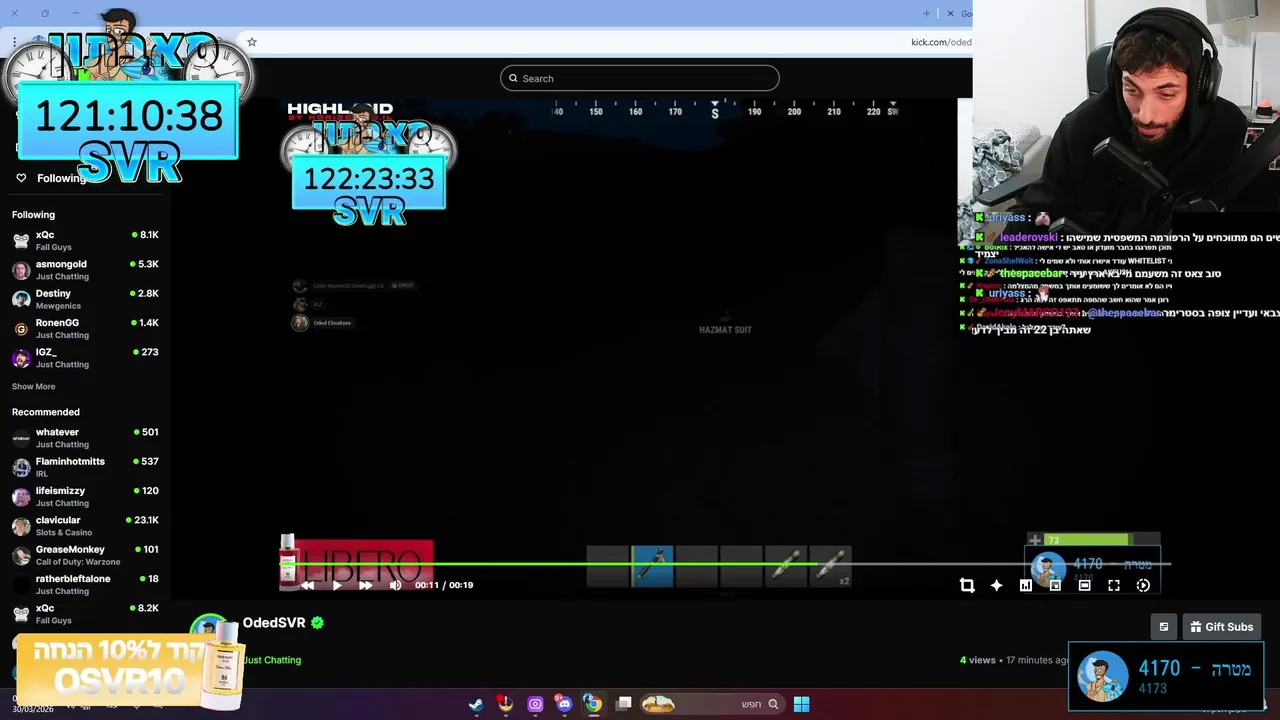The height and width of the screenshot is (720, 1280).
Task: Play the clip with the play button
Action: [x=336, y=585]
